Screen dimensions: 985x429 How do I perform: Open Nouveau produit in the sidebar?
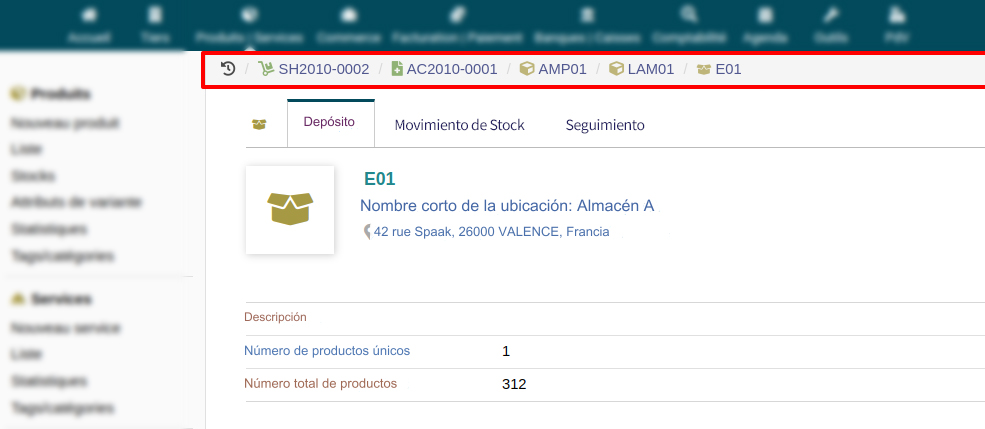point(65,123)
